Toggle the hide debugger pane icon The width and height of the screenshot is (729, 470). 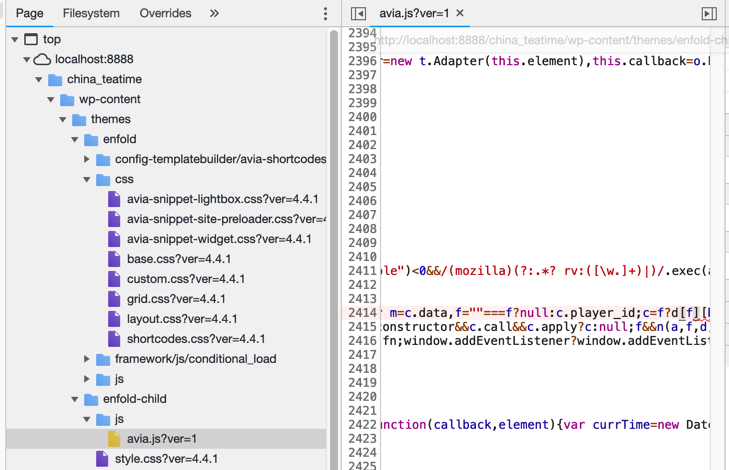coord(709,13)
